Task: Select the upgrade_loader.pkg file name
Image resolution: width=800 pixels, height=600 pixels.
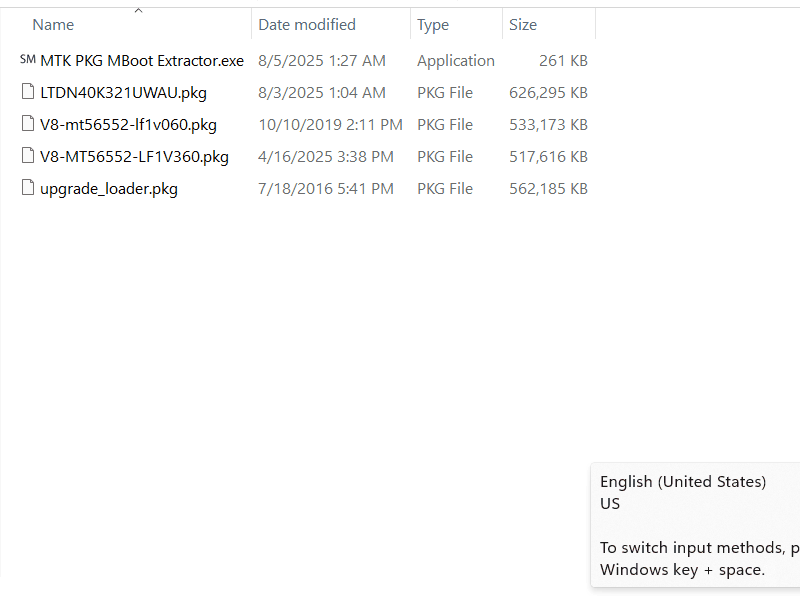Action: (x=109, y=189)
